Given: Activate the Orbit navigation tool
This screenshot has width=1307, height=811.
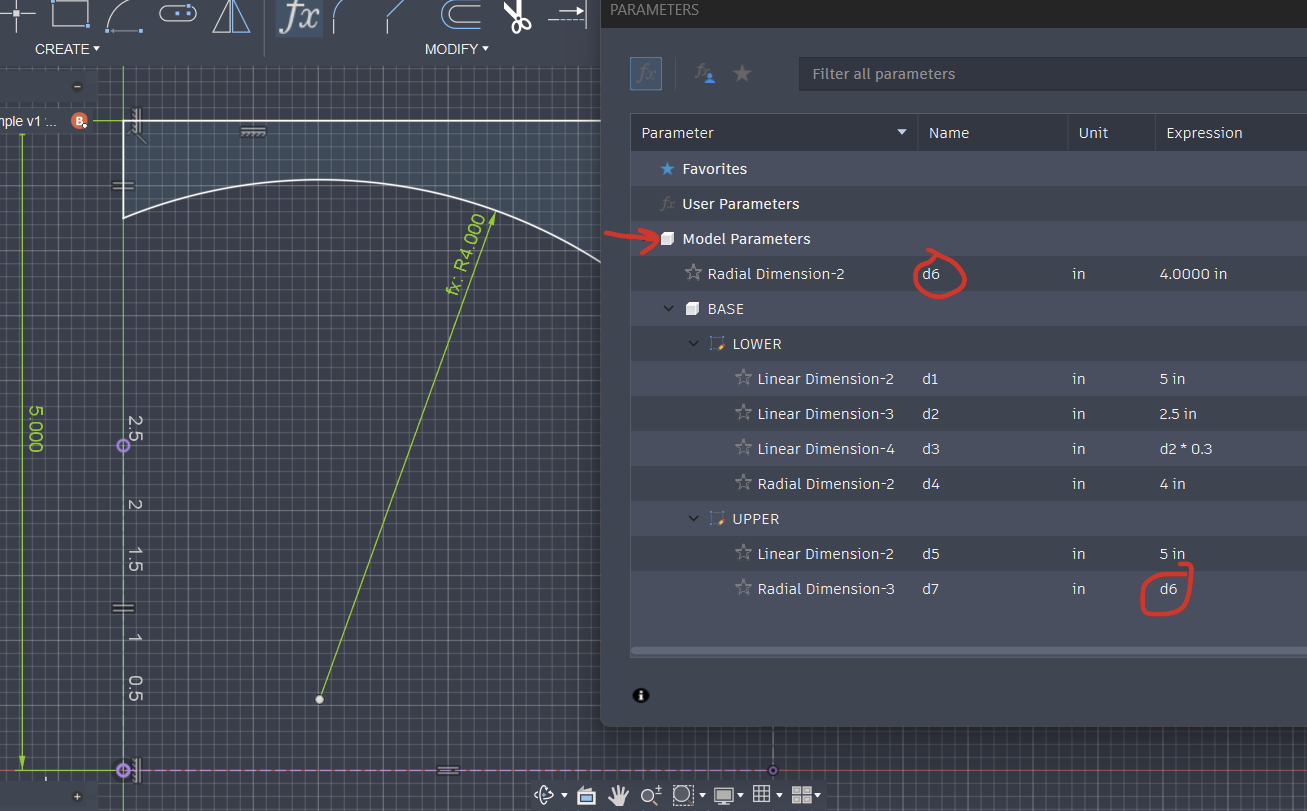Looking at the screenshot, I should tap(545, 795).
